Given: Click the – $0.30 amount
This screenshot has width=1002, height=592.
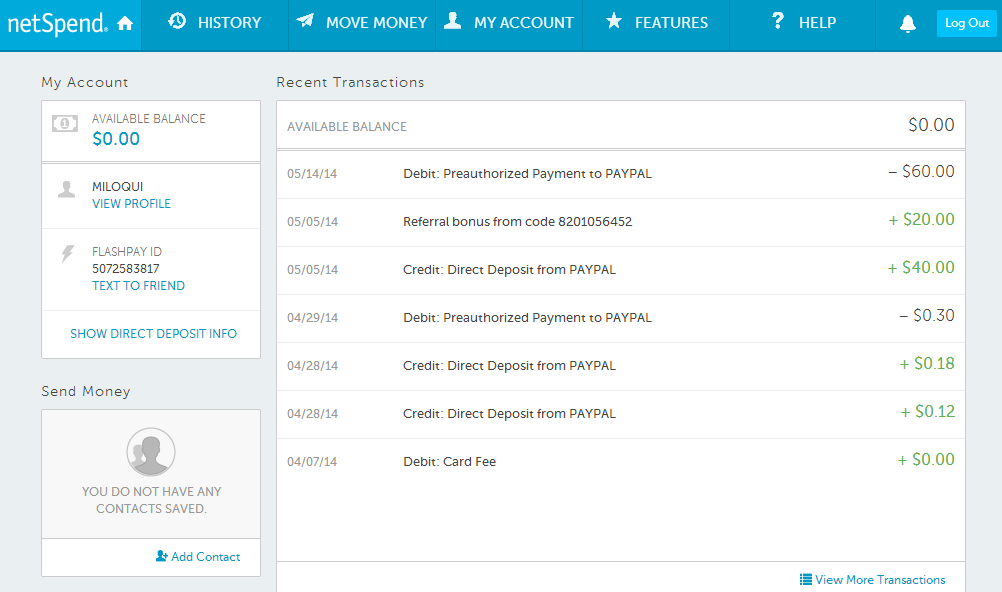Looking at the screenshot, I should pos(927,315).
